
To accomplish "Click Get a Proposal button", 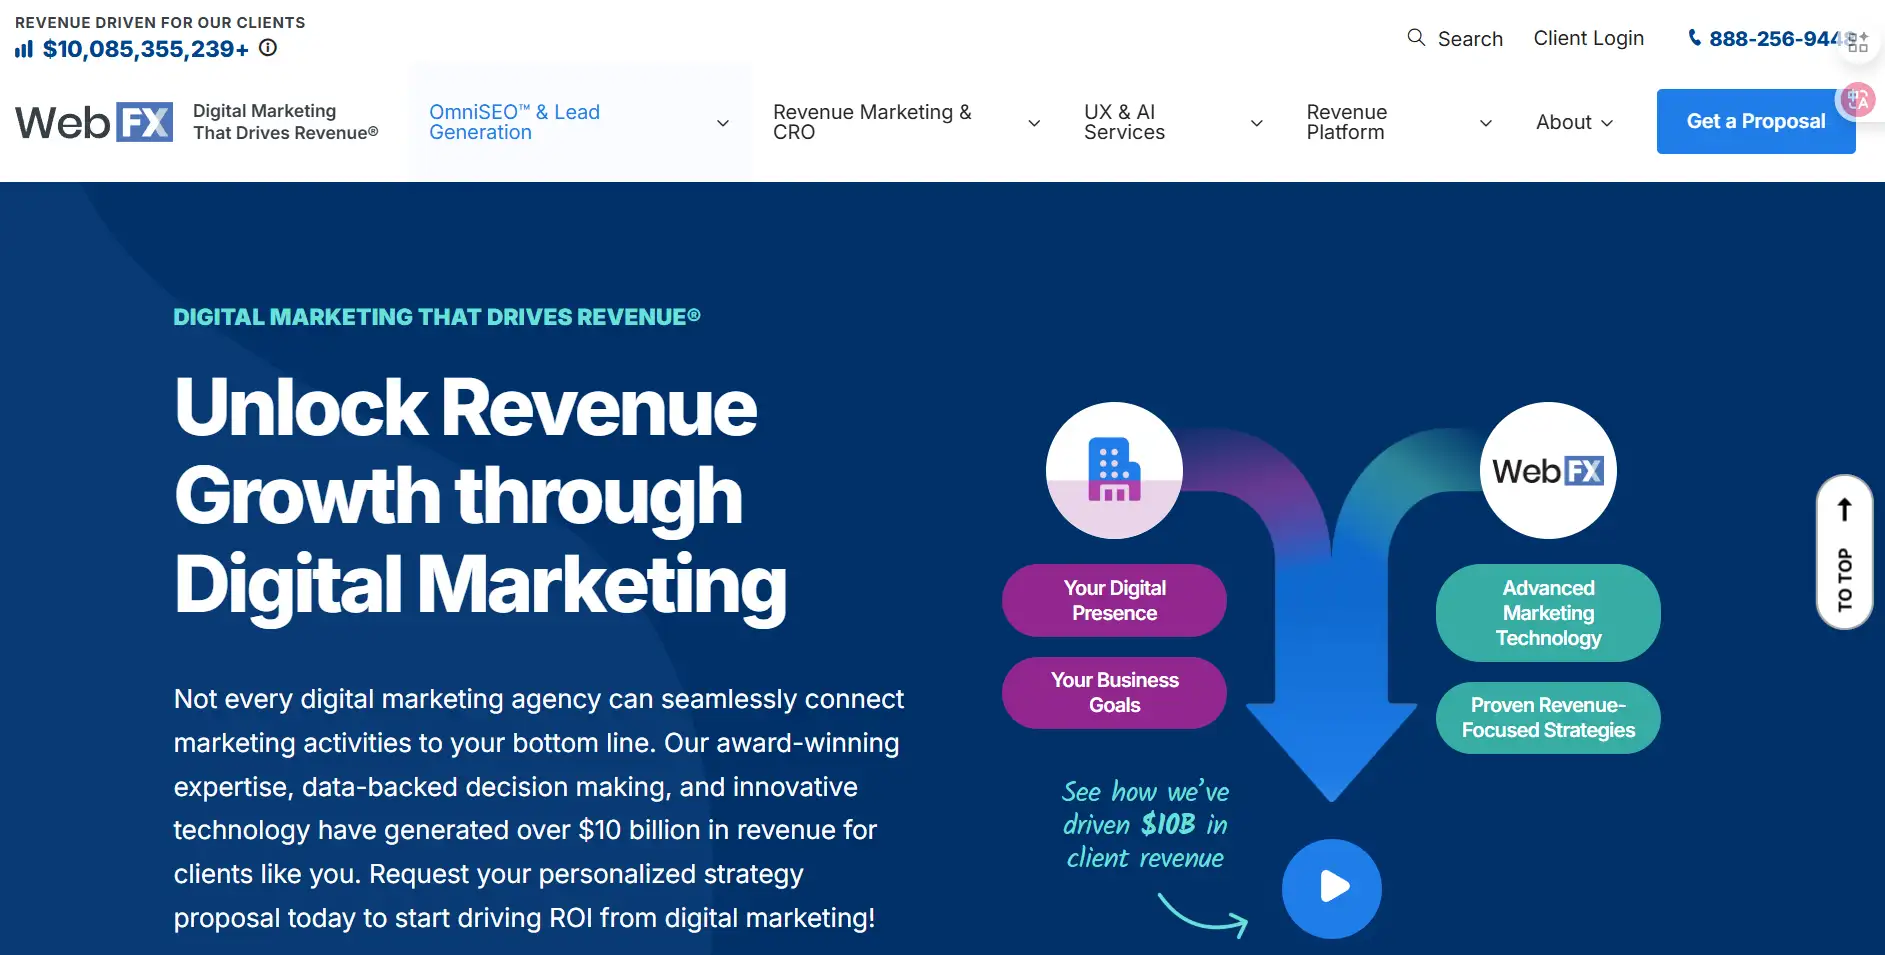I will [1756, 121].
